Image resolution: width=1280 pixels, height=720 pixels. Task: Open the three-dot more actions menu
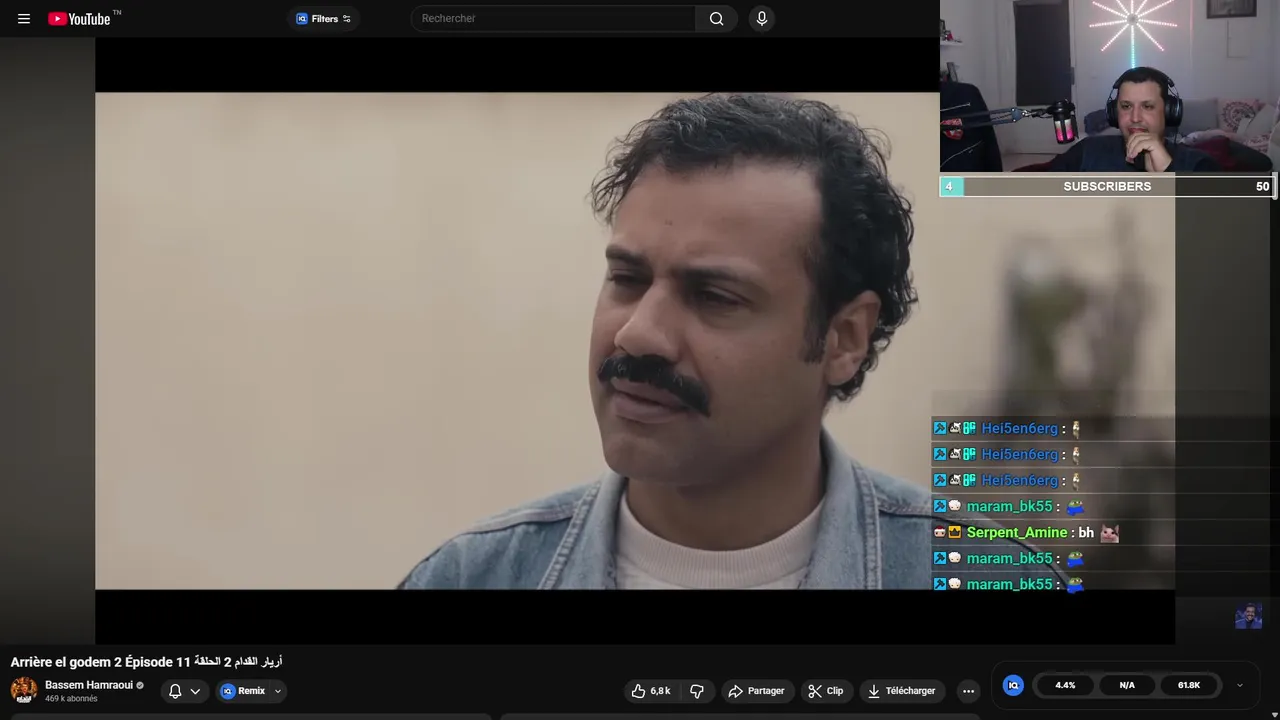coord(968,691)
